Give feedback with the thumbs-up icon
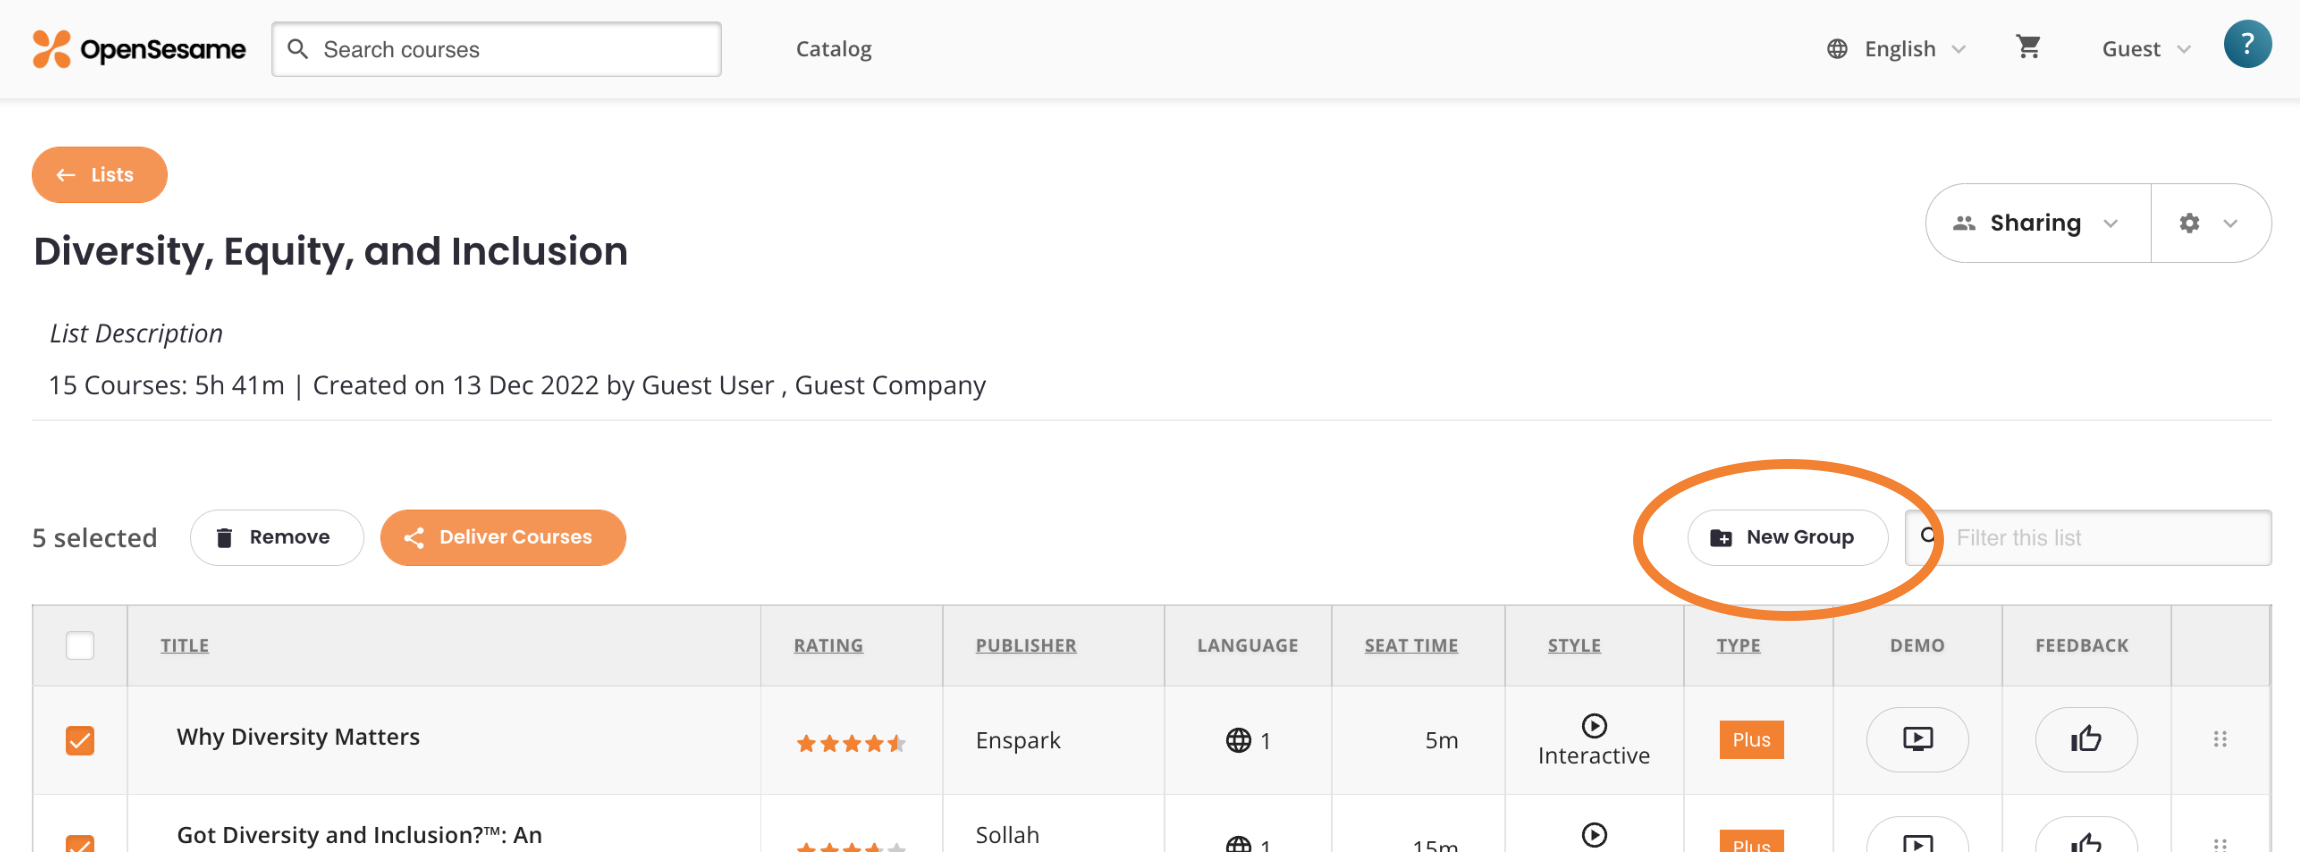 click(x=2086, y=740)
